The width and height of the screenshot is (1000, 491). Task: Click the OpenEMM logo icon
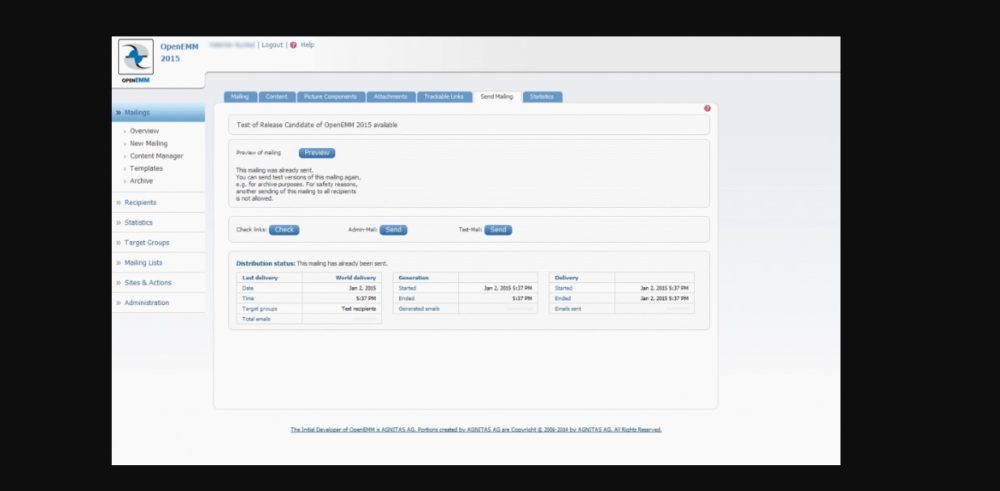click(x=135, y=62)
